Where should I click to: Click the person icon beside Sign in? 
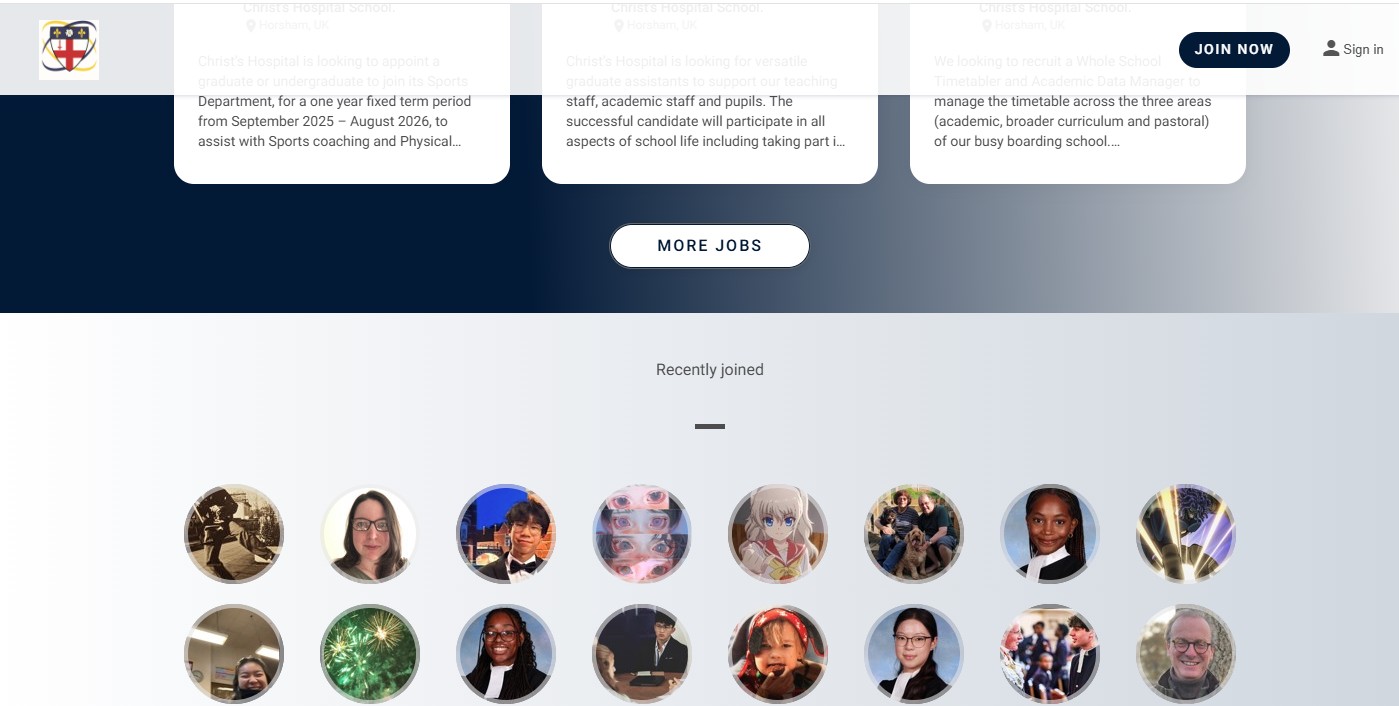tap(1331, 48)
